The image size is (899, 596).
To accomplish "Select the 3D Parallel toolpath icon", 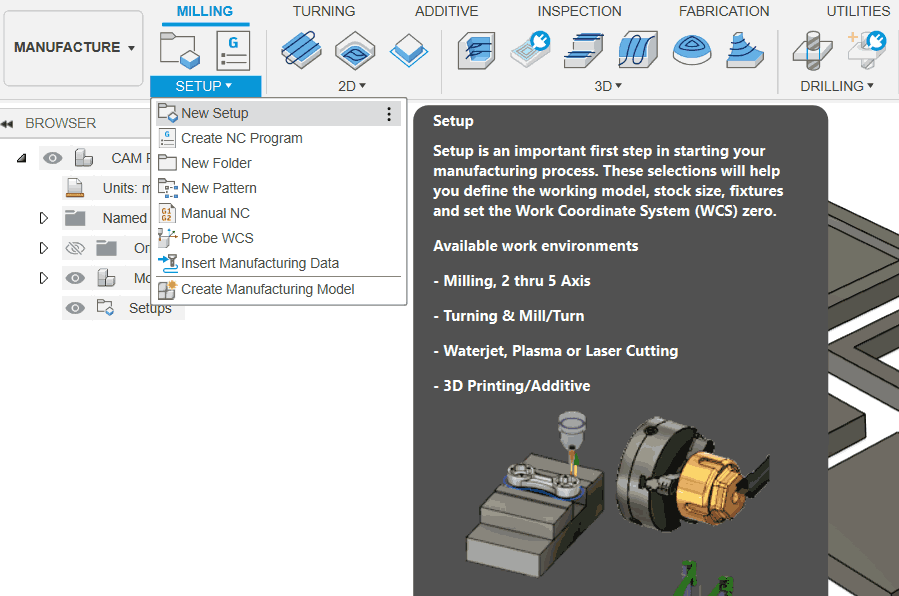I will (638, 50).
